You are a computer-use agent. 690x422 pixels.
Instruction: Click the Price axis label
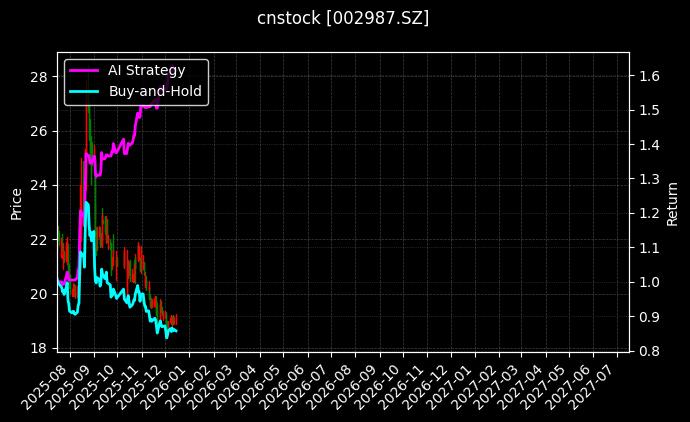coord(16,201)
